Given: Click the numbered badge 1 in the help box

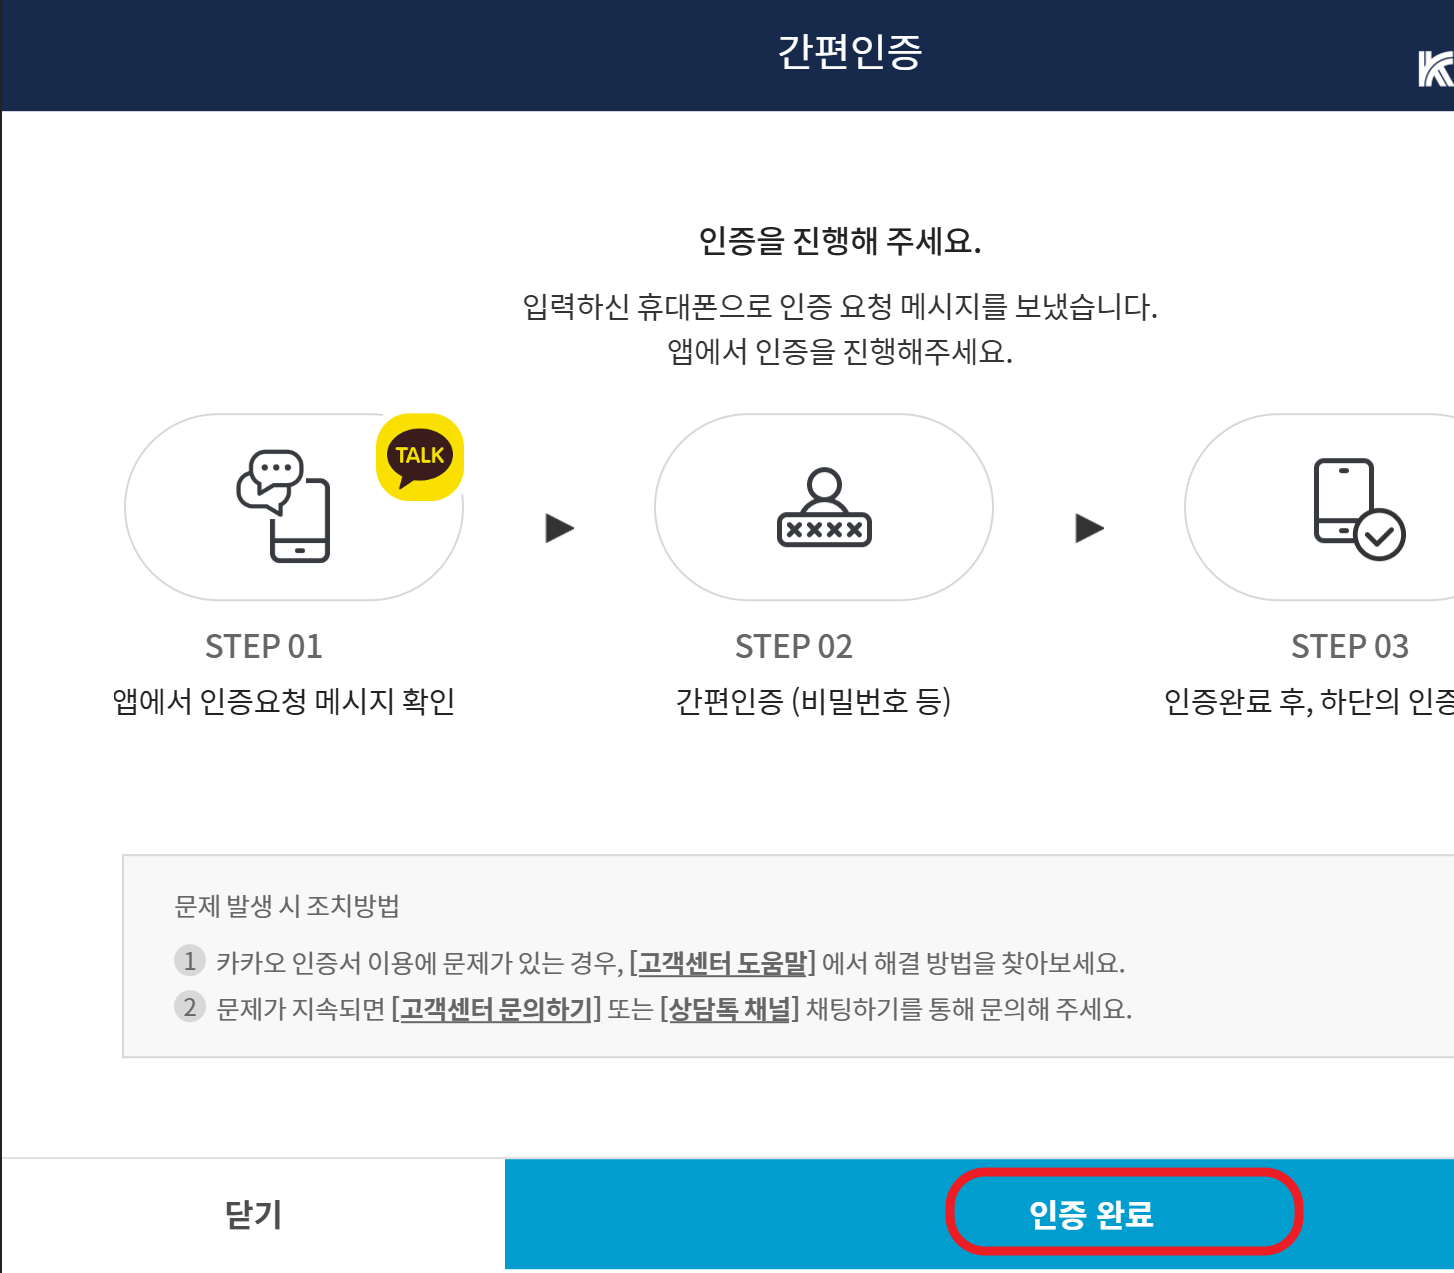Looking at the screenshot, I should tap(189, 961).
